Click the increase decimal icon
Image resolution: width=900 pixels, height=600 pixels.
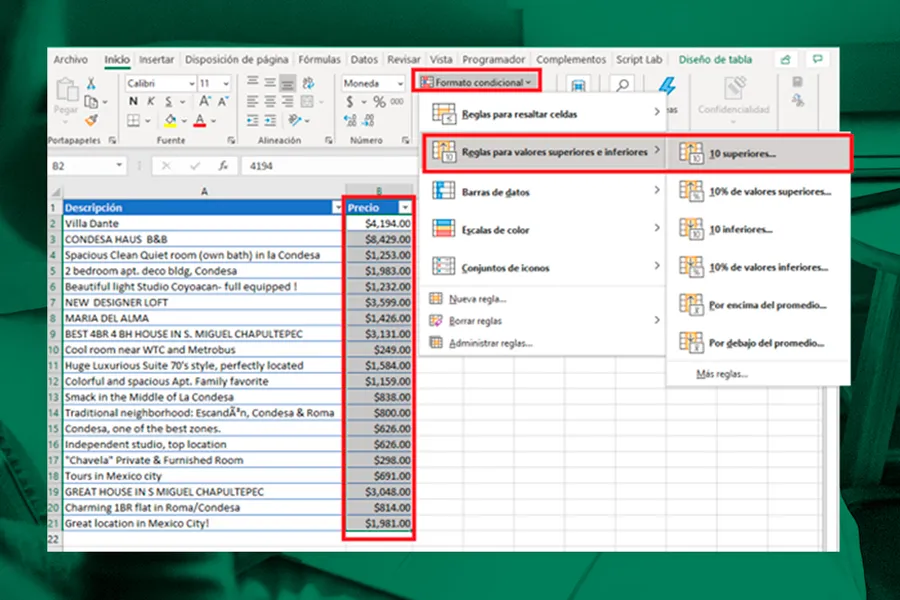(x=350, y=121)
